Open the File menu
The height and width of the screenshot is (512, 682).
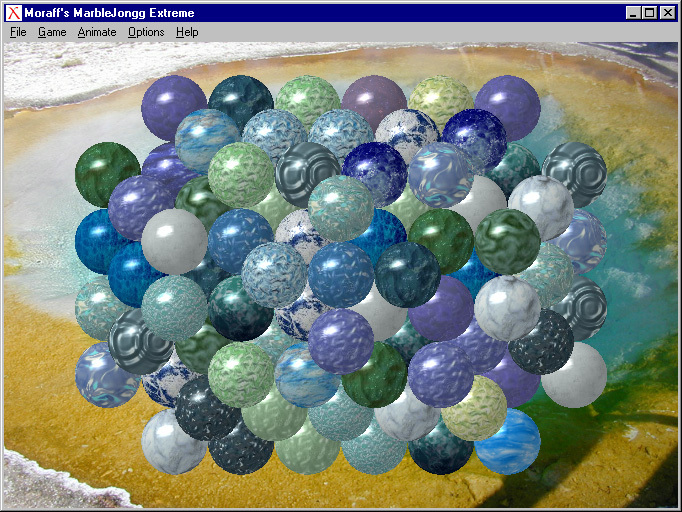[18, 32]
